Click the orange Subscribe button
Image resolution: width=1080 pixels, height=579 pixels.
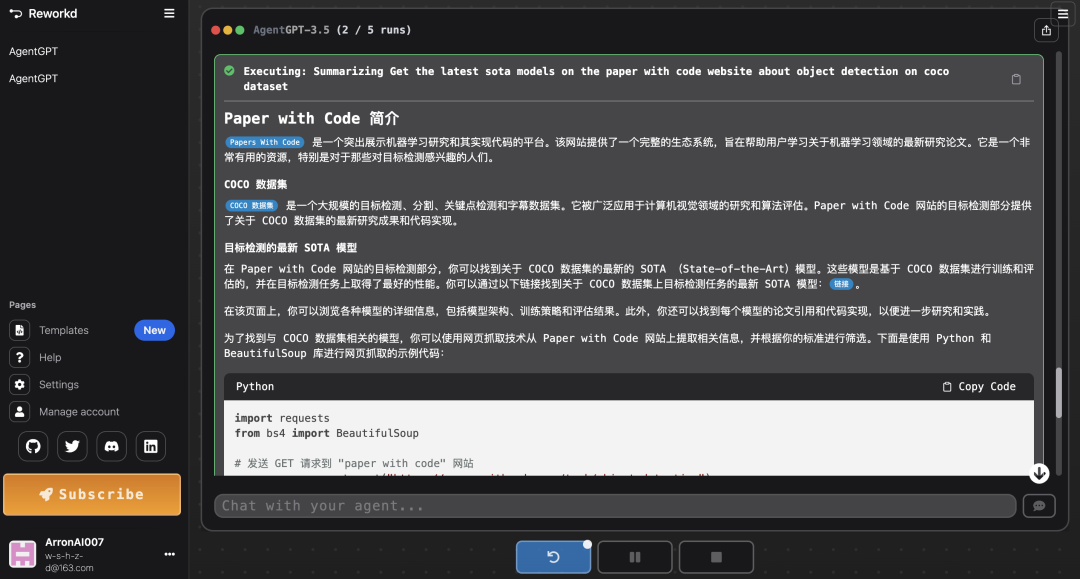pyautogui.click(x=92, y=494)
